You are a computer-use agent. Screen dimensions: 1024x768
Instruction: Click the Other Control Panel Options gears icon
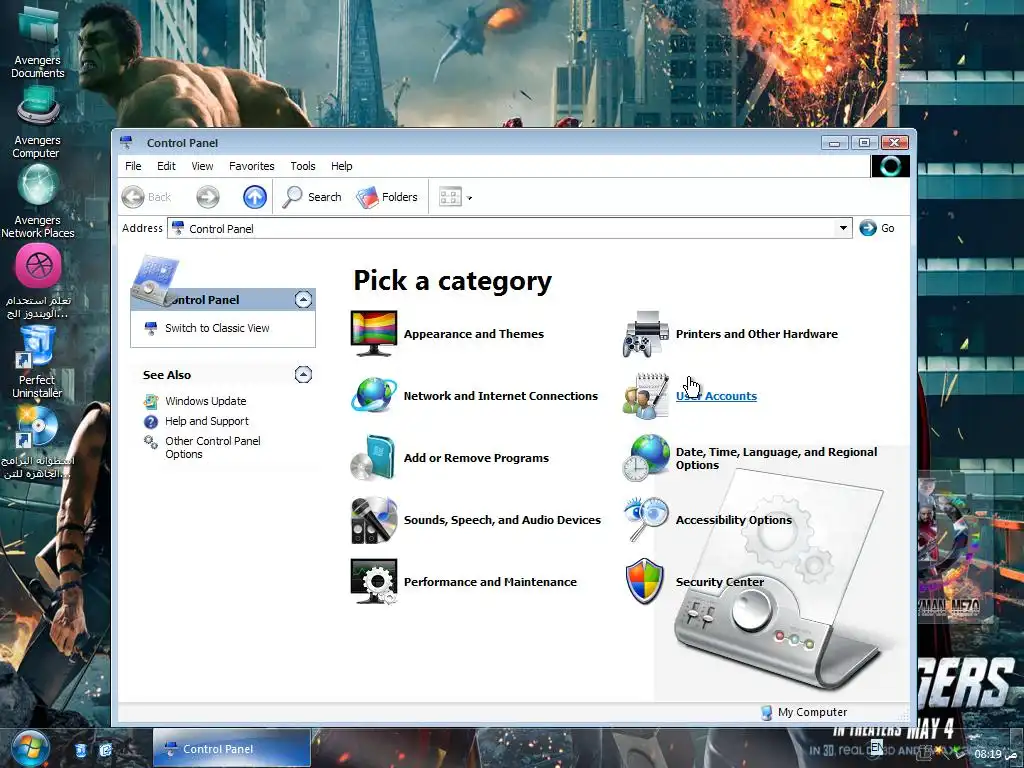(x=151, y=442)
